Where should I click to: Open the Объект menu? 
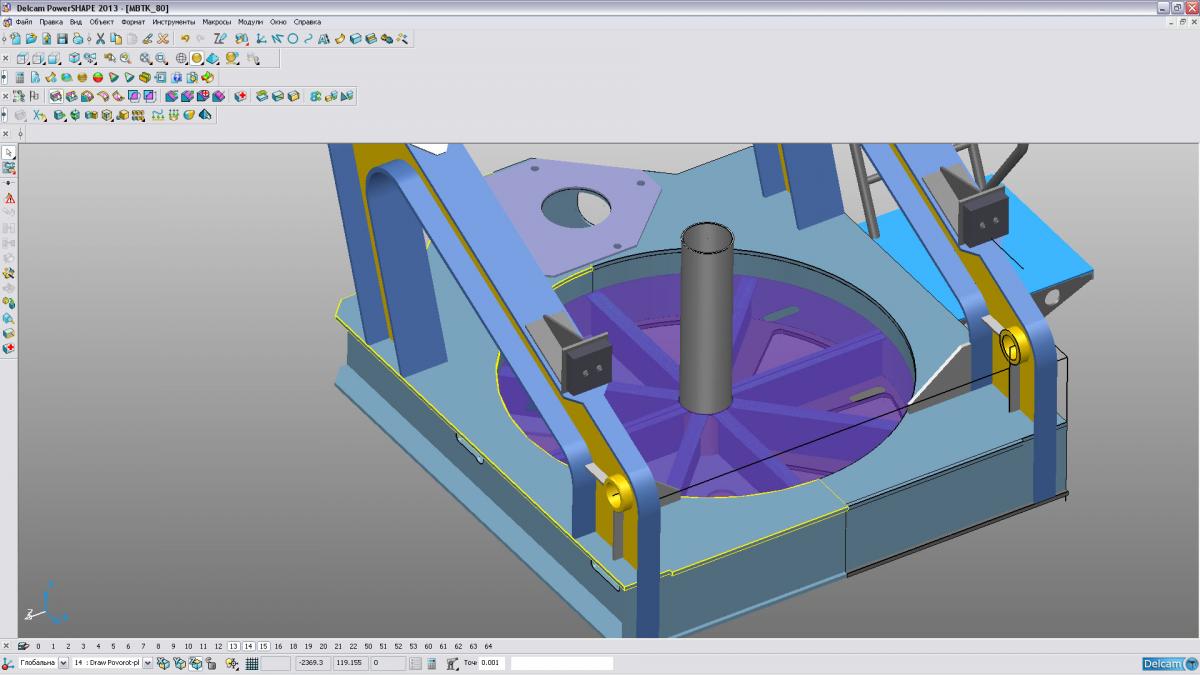coord(102,21)
